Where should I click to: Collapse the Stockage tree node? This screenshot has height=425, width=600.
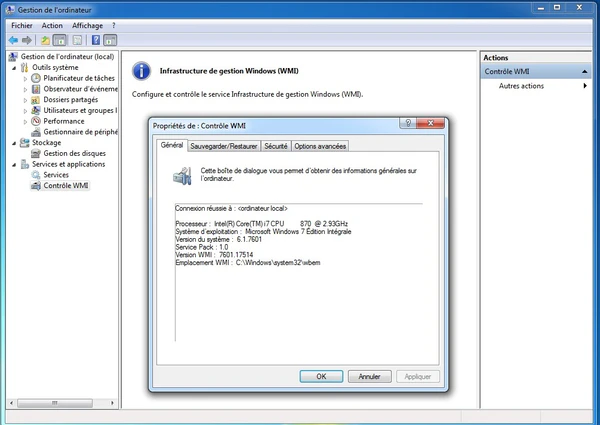pos(14,143)
